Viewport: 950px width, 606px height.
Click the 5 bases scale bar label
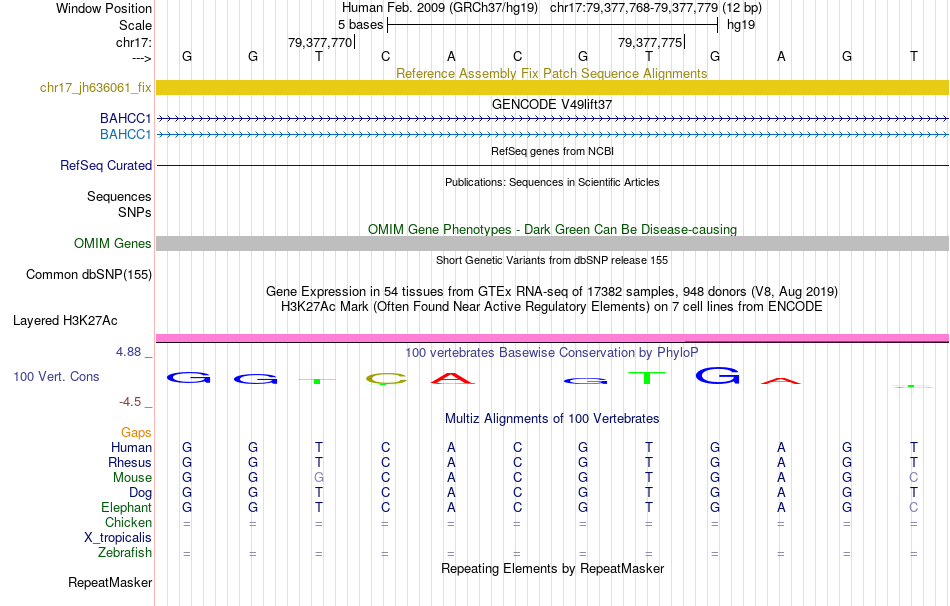360,25
